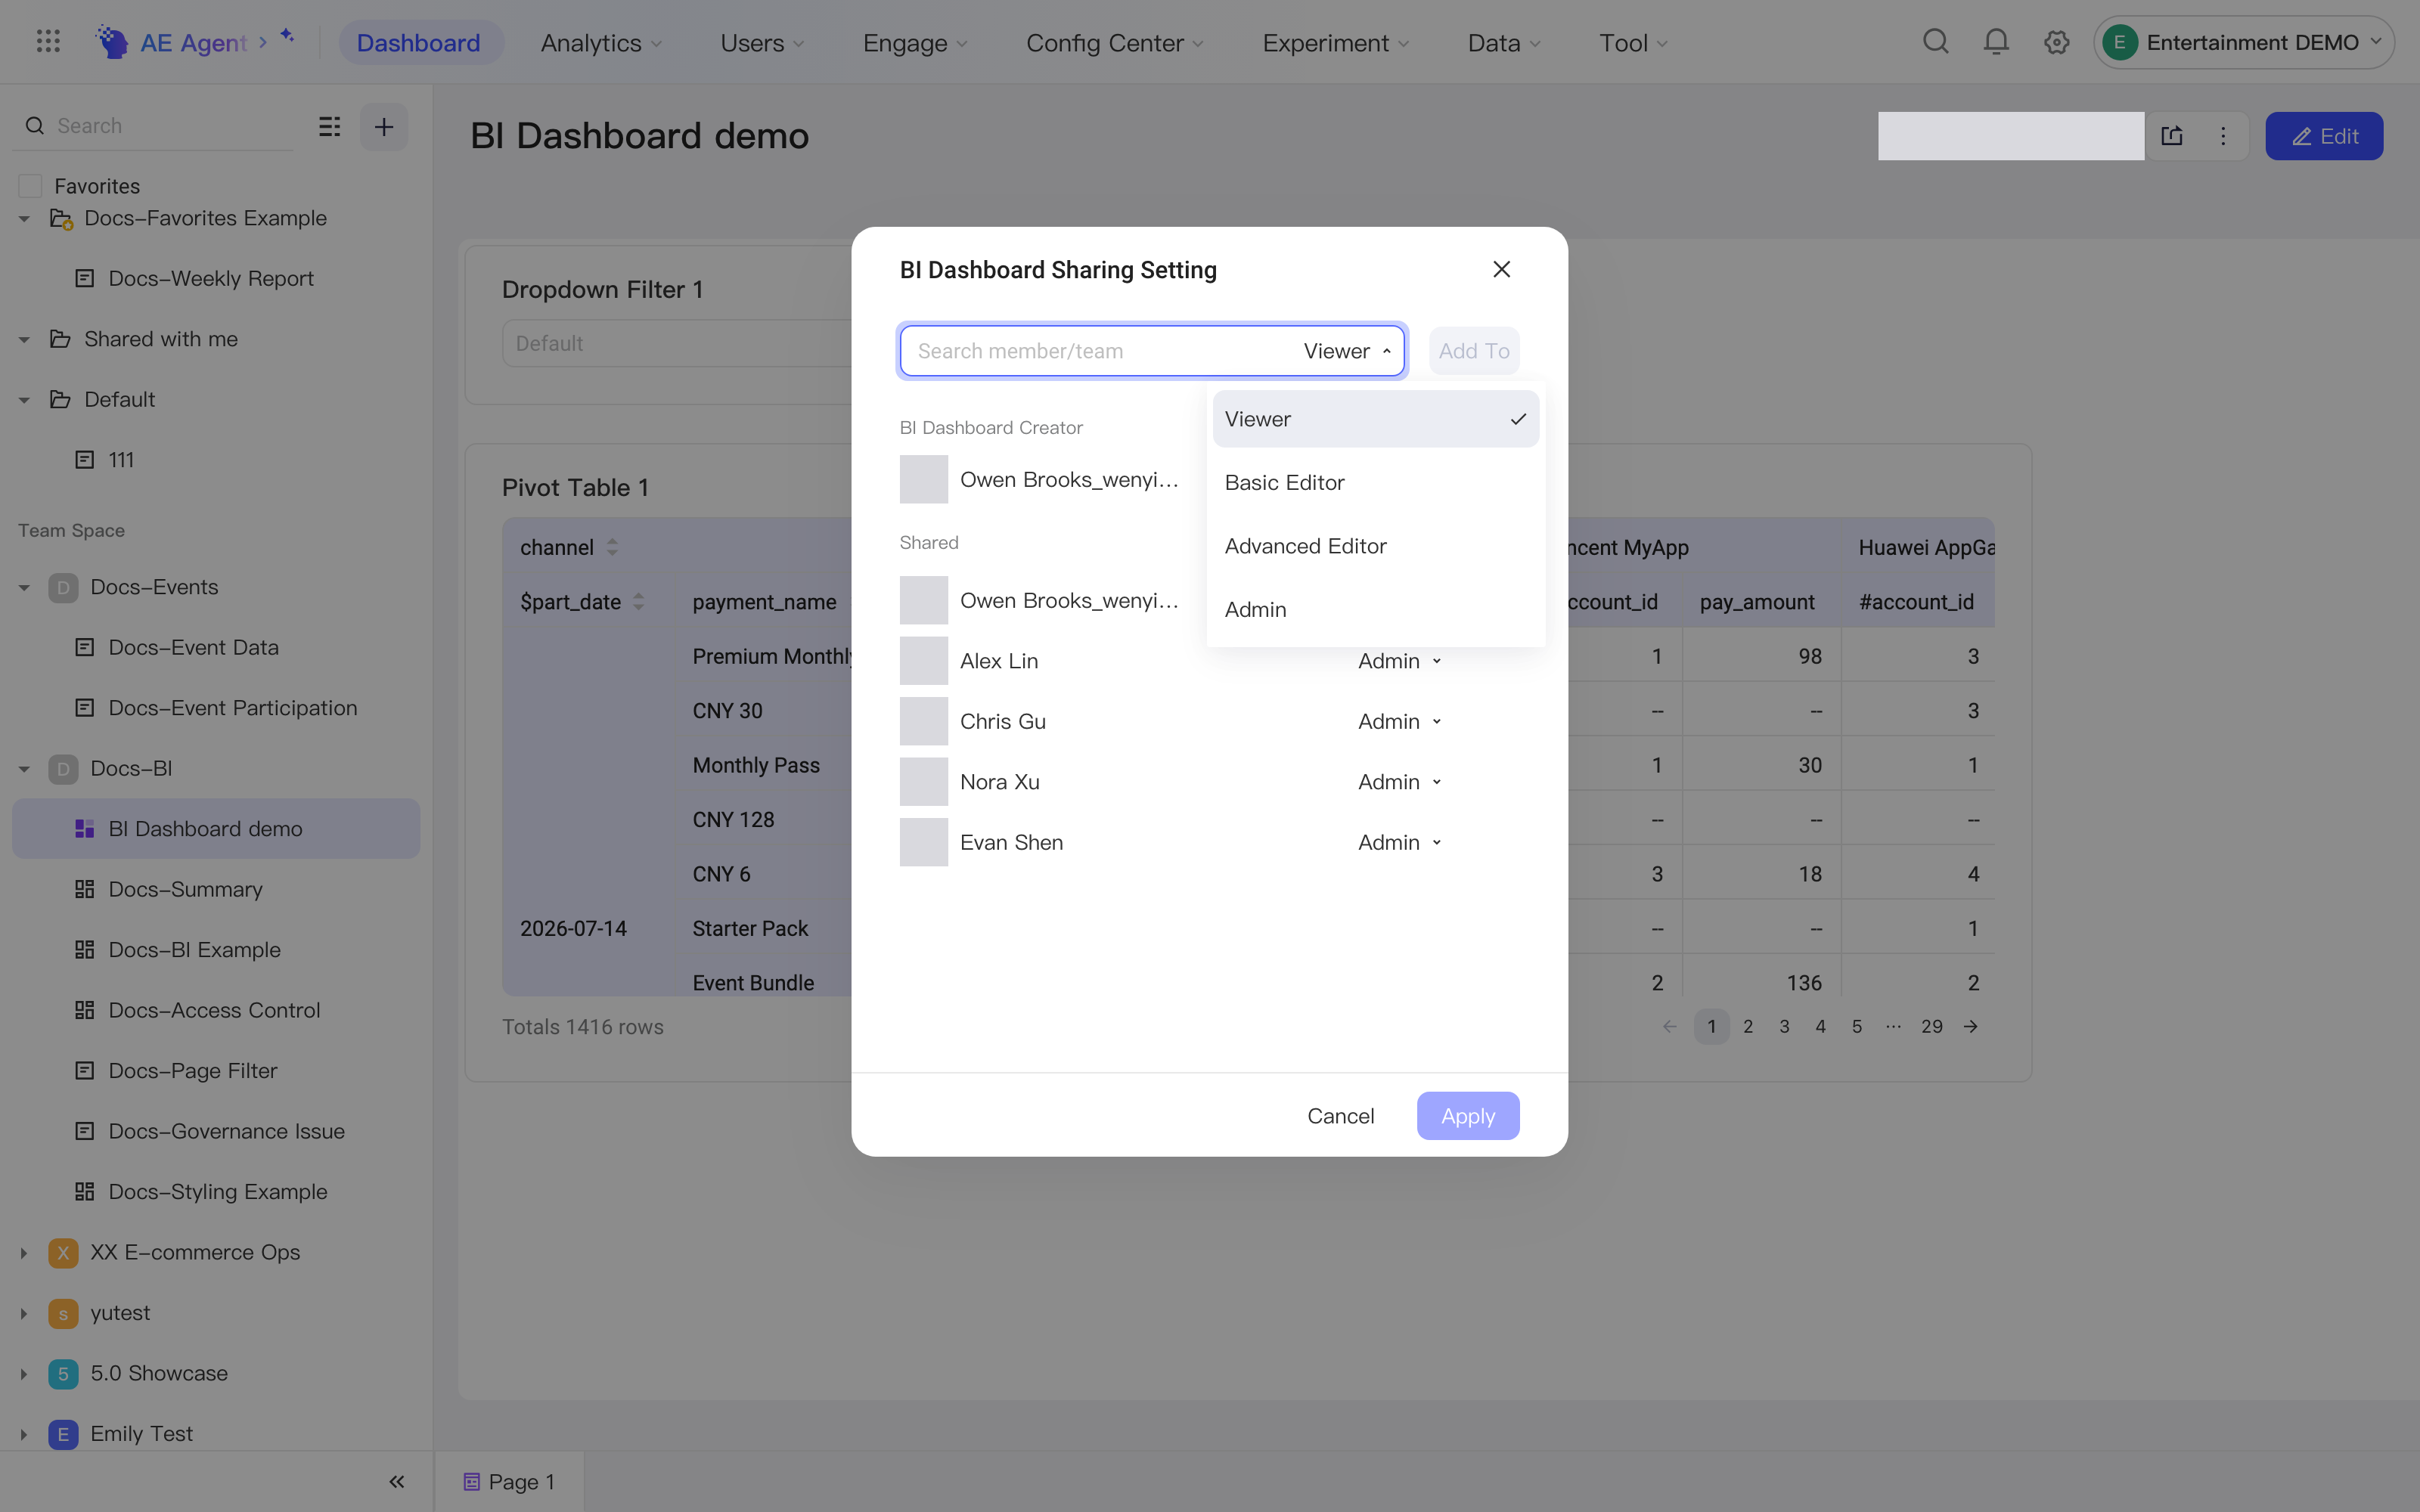
Task: Open the notifications bell
Action: pos(1996,42)
